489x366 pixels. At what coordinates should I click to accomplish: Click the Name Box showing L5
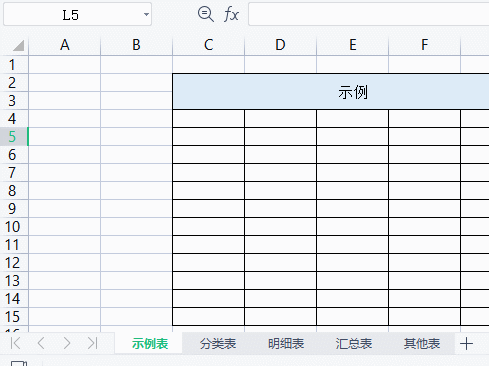tap(77, 14)
